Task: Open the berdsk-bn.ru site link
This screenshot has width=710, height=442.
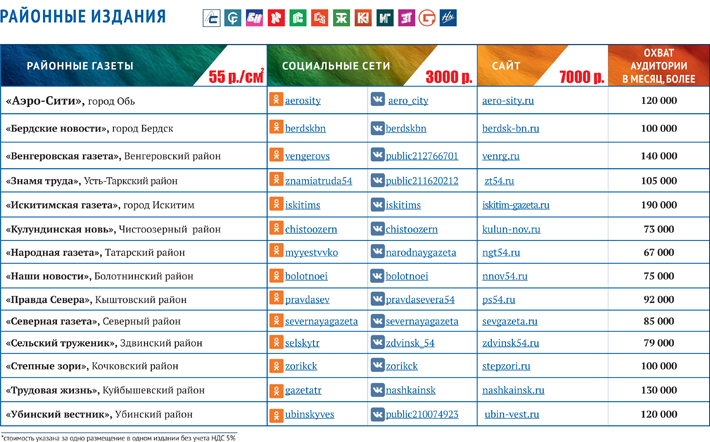Action: click(x=511, y=128)
